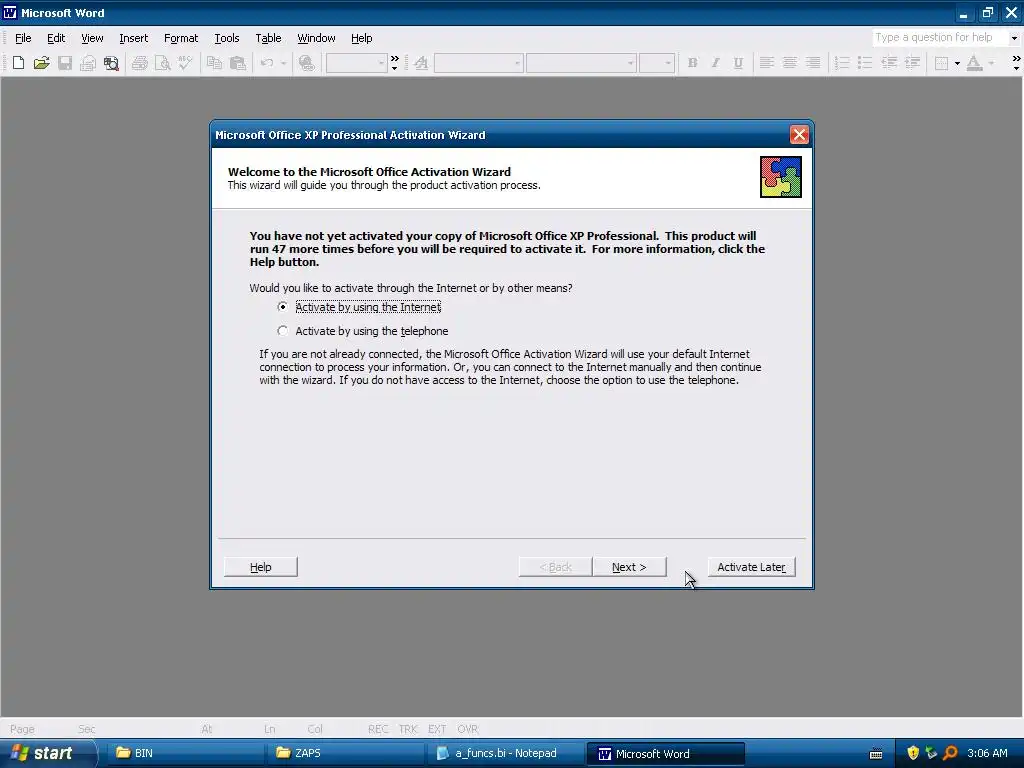Click the New Blank Document toolbar icon

[x=18, y=63]
